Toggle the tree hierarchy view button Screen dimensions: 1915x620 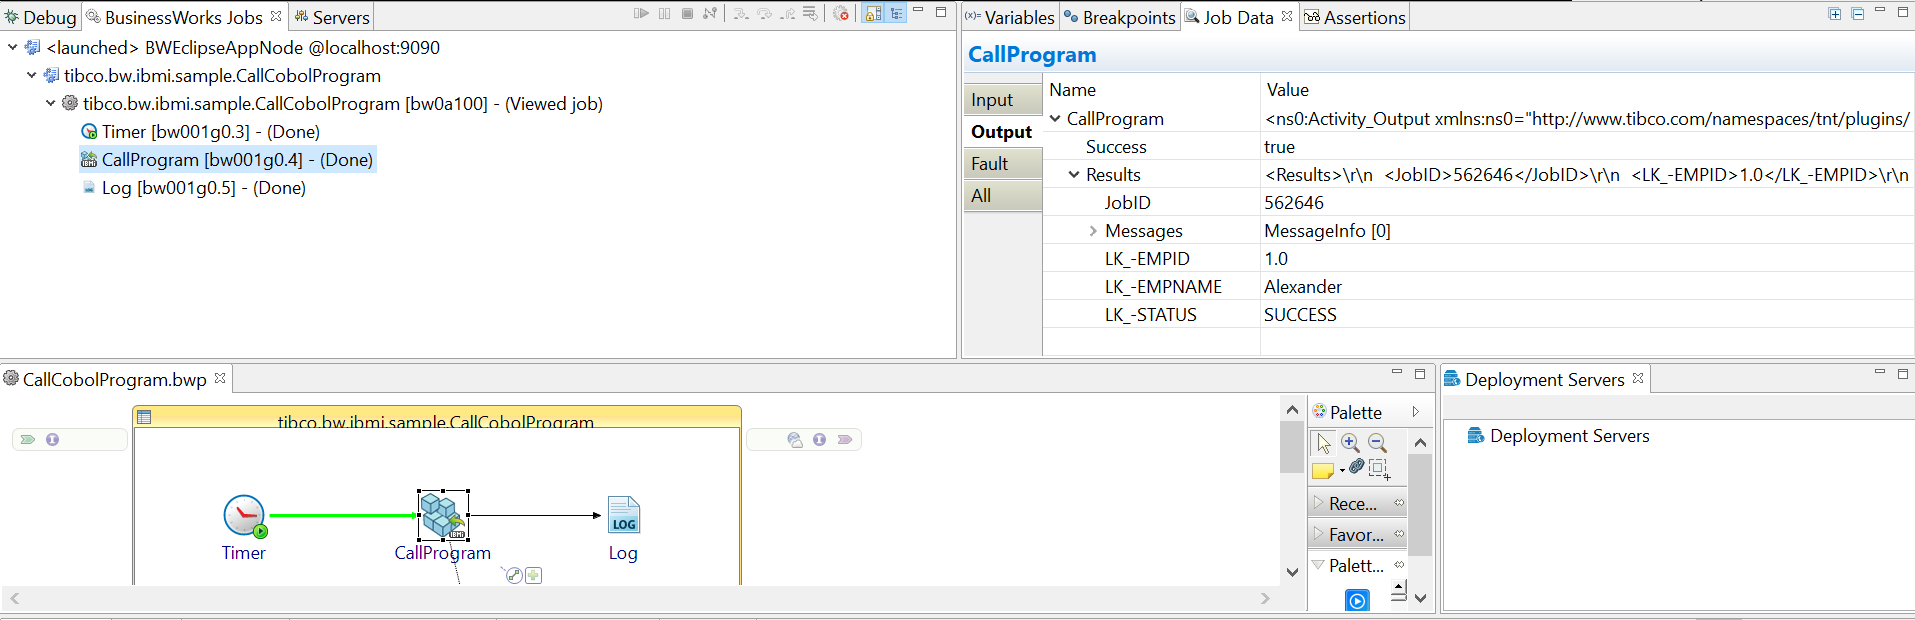click(x=896, y=14)
